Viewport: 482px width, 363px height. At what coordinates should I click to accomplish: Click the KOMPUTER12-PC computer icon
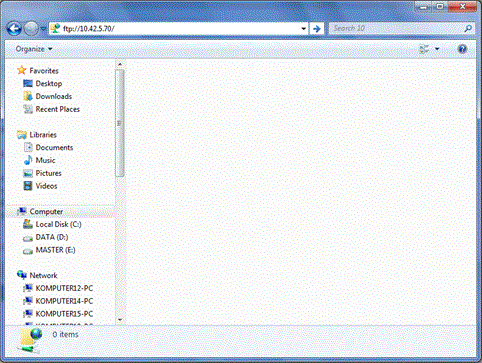(x=28, y=288)
